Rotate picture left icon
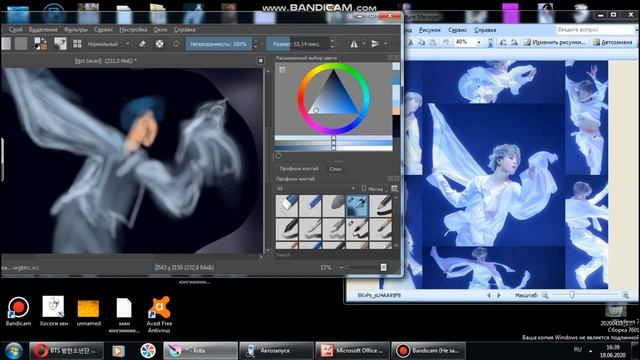The height and width of the screenshot is (360, 640). 503,42
